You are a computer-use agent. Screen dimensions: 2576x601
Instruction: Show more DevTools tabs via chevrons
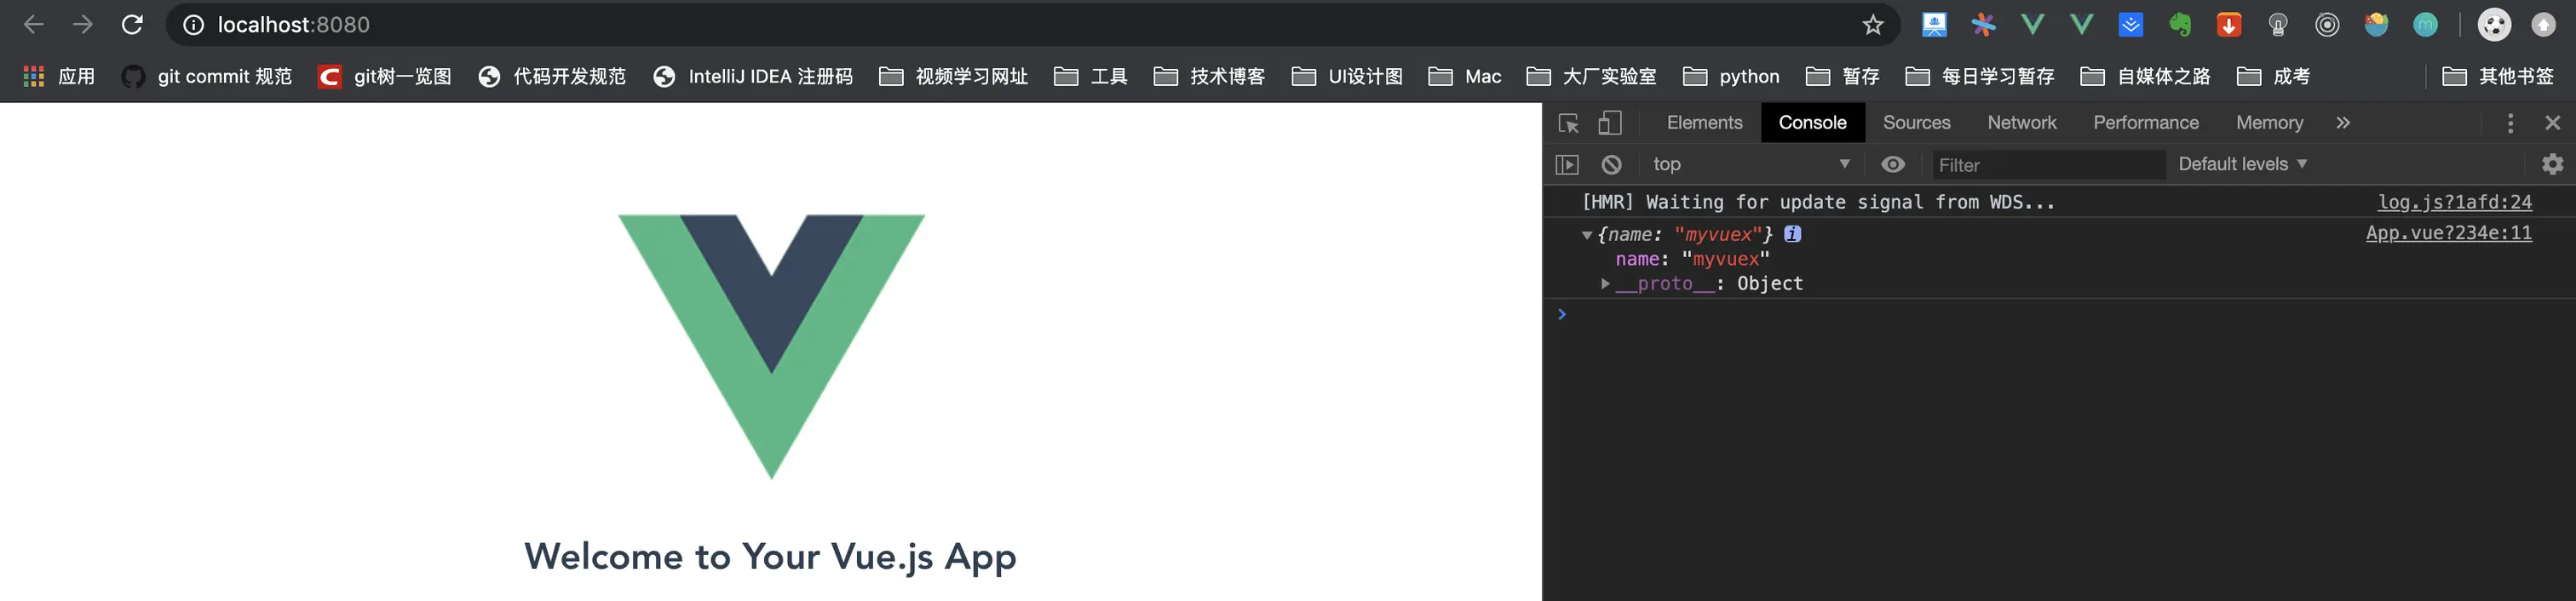point(2343,123)
